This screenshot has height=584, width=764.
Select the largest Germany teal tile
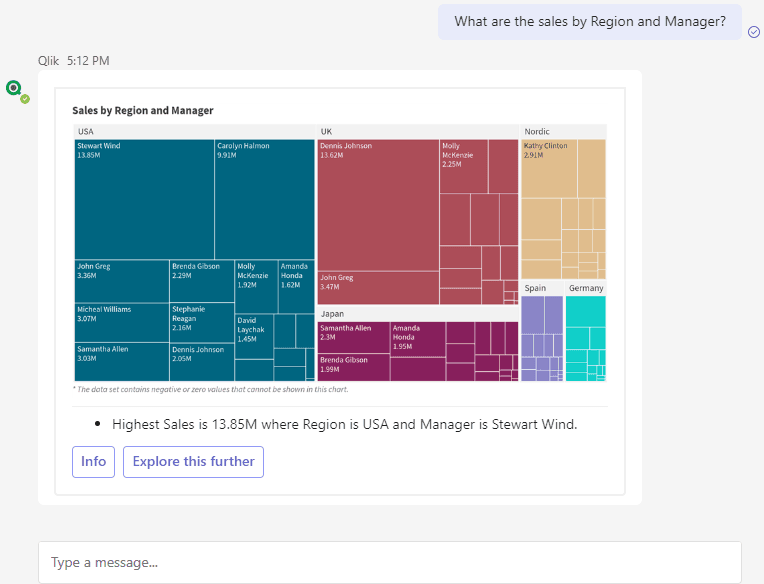[586, 311]
